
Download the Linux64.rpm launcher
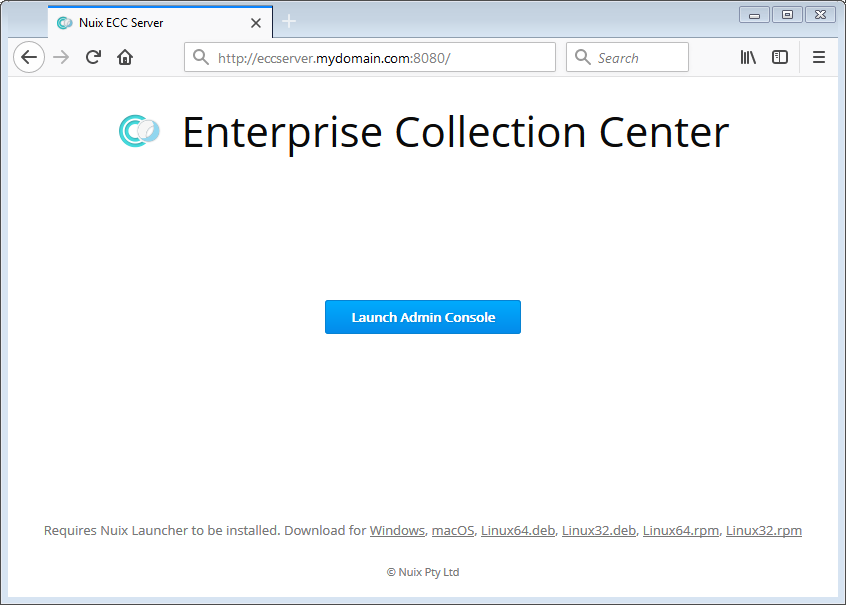[x=681, y=531]
